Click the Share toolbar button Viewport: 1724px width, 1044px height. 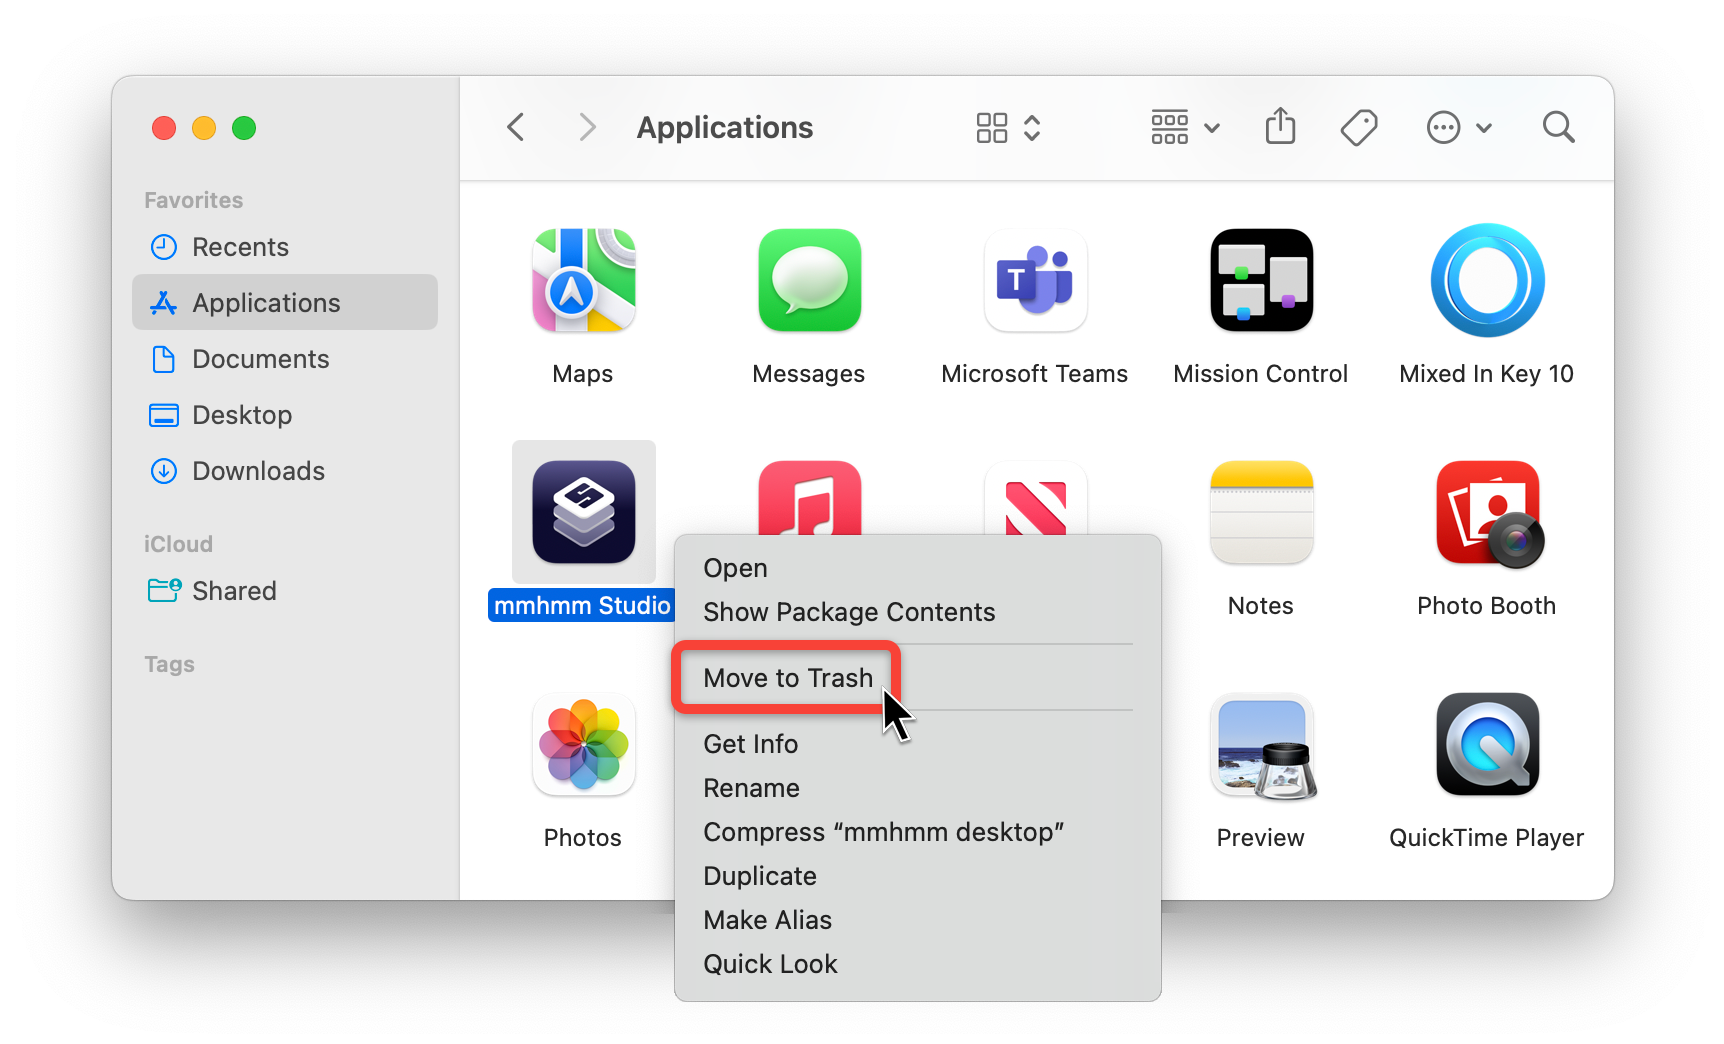pos(1280,127)
